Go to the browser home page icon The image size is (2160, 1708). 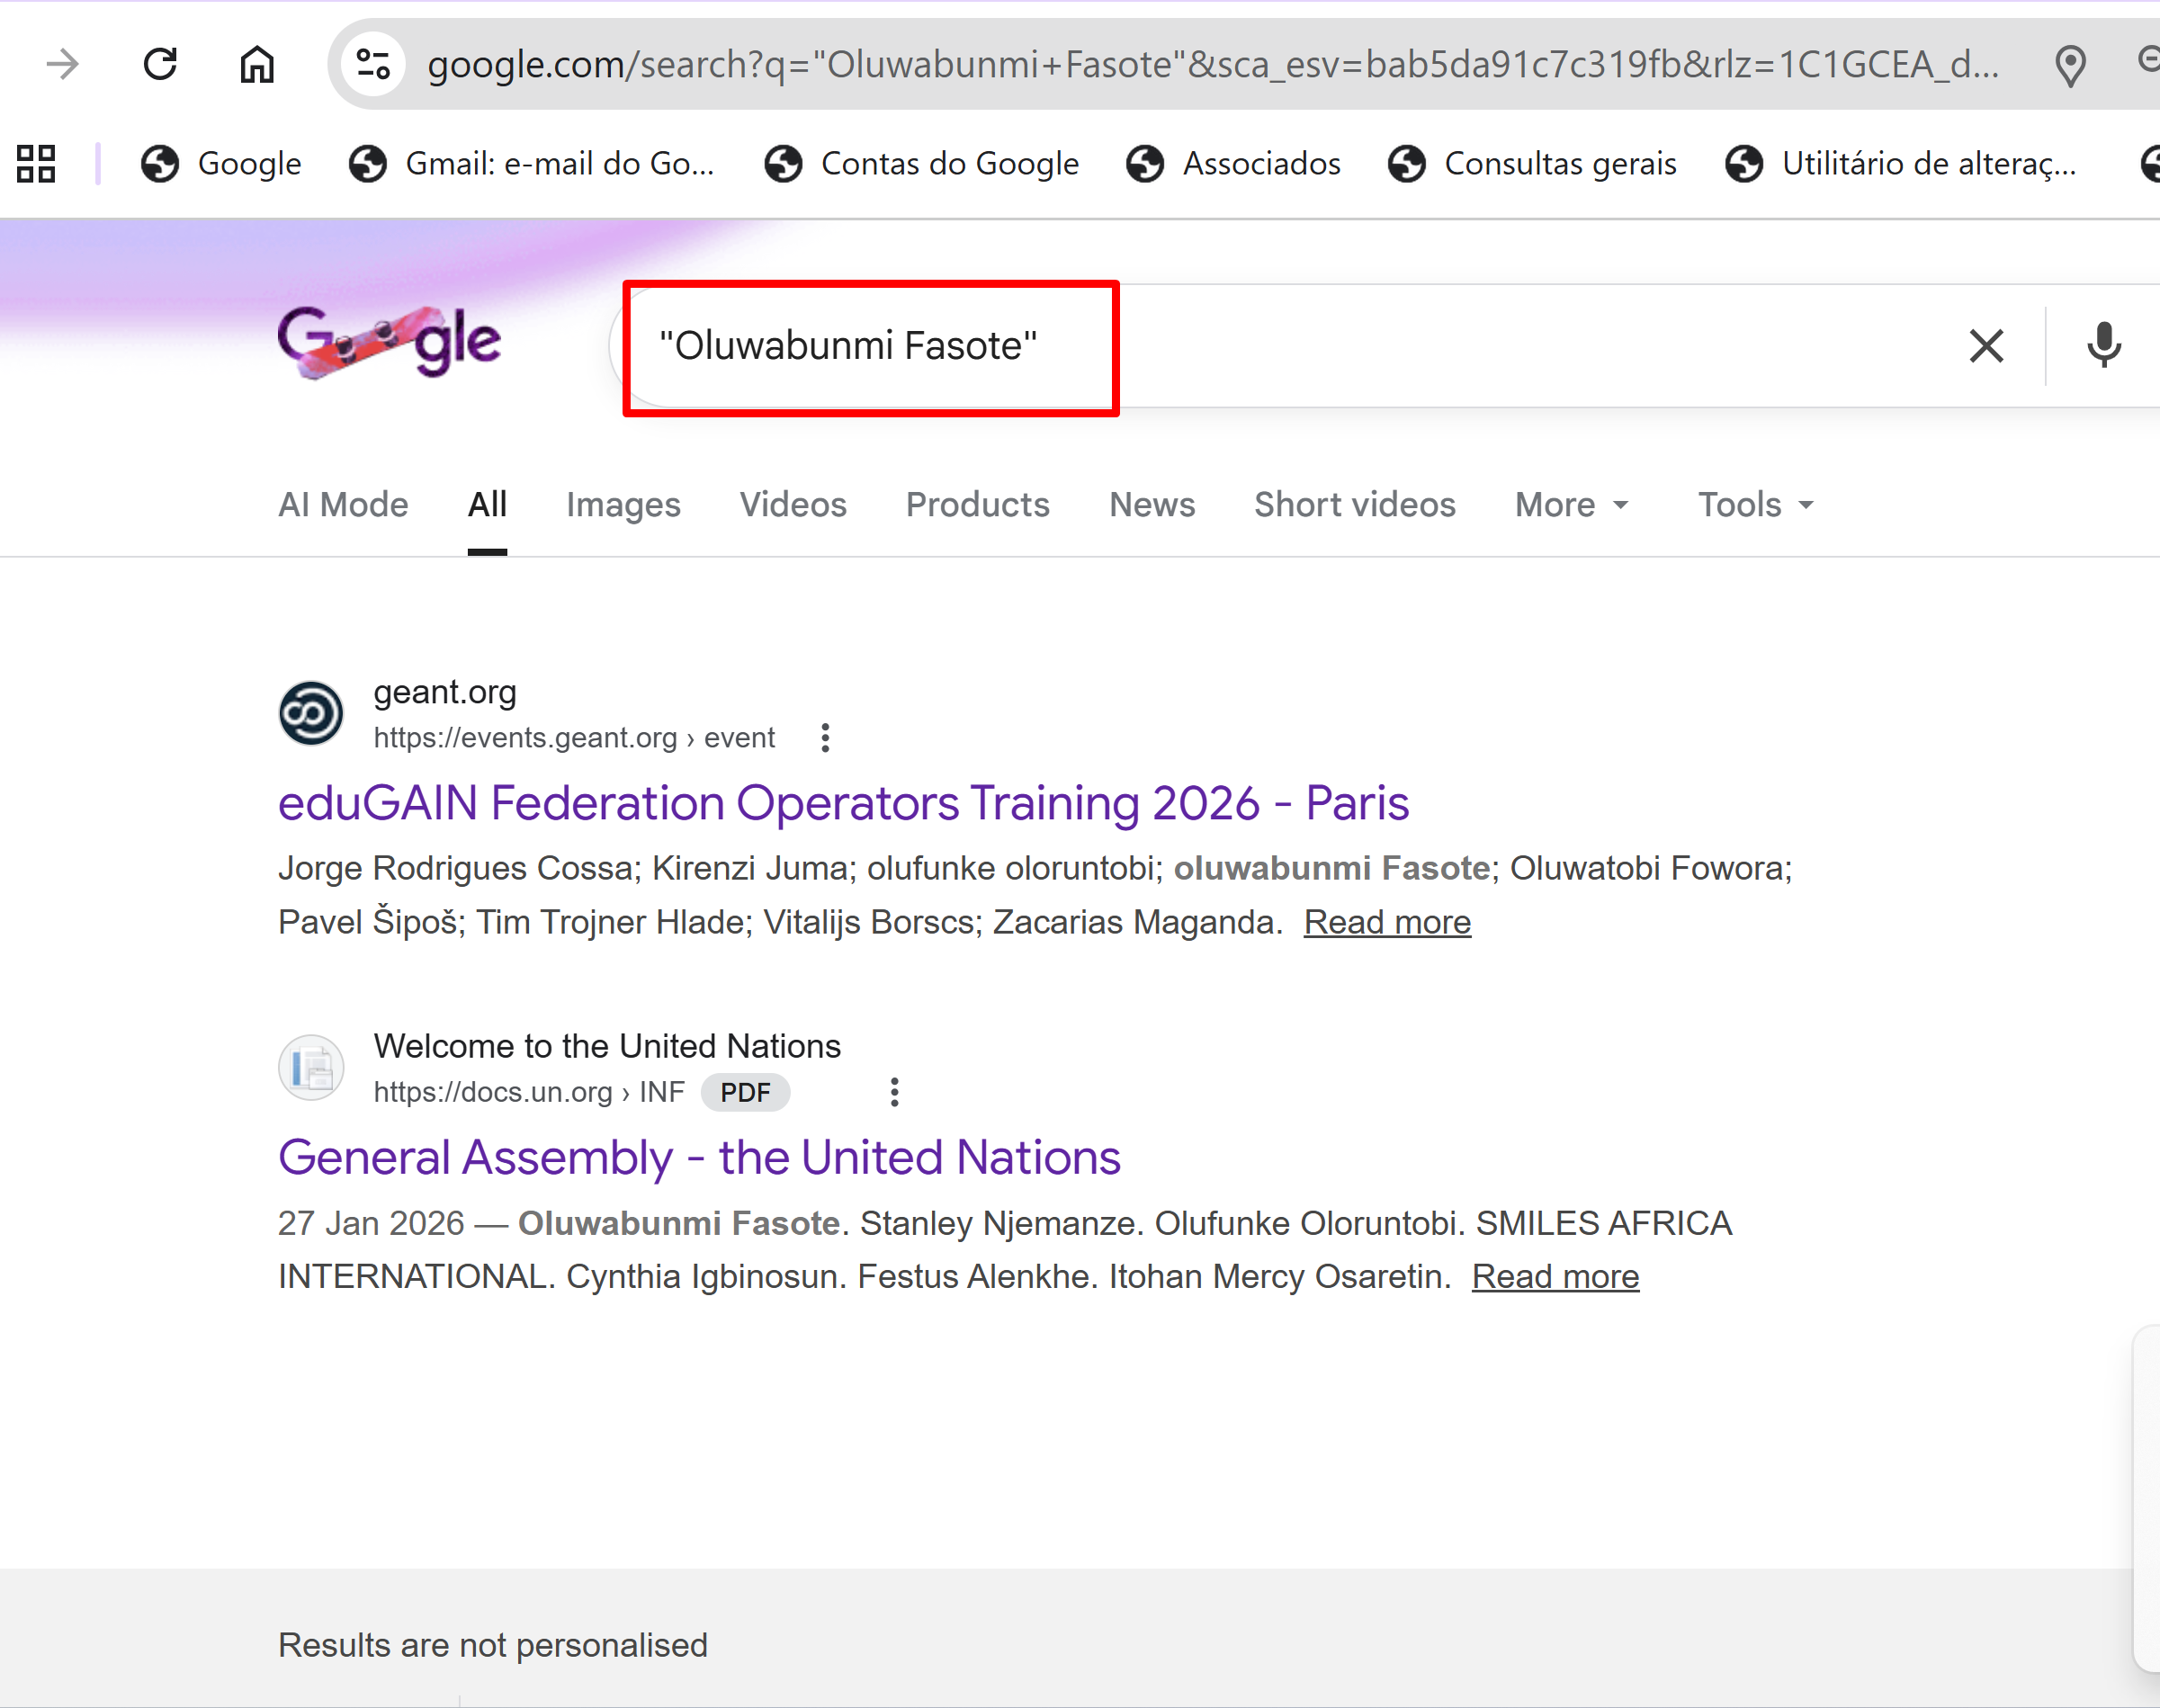[257, 65]
